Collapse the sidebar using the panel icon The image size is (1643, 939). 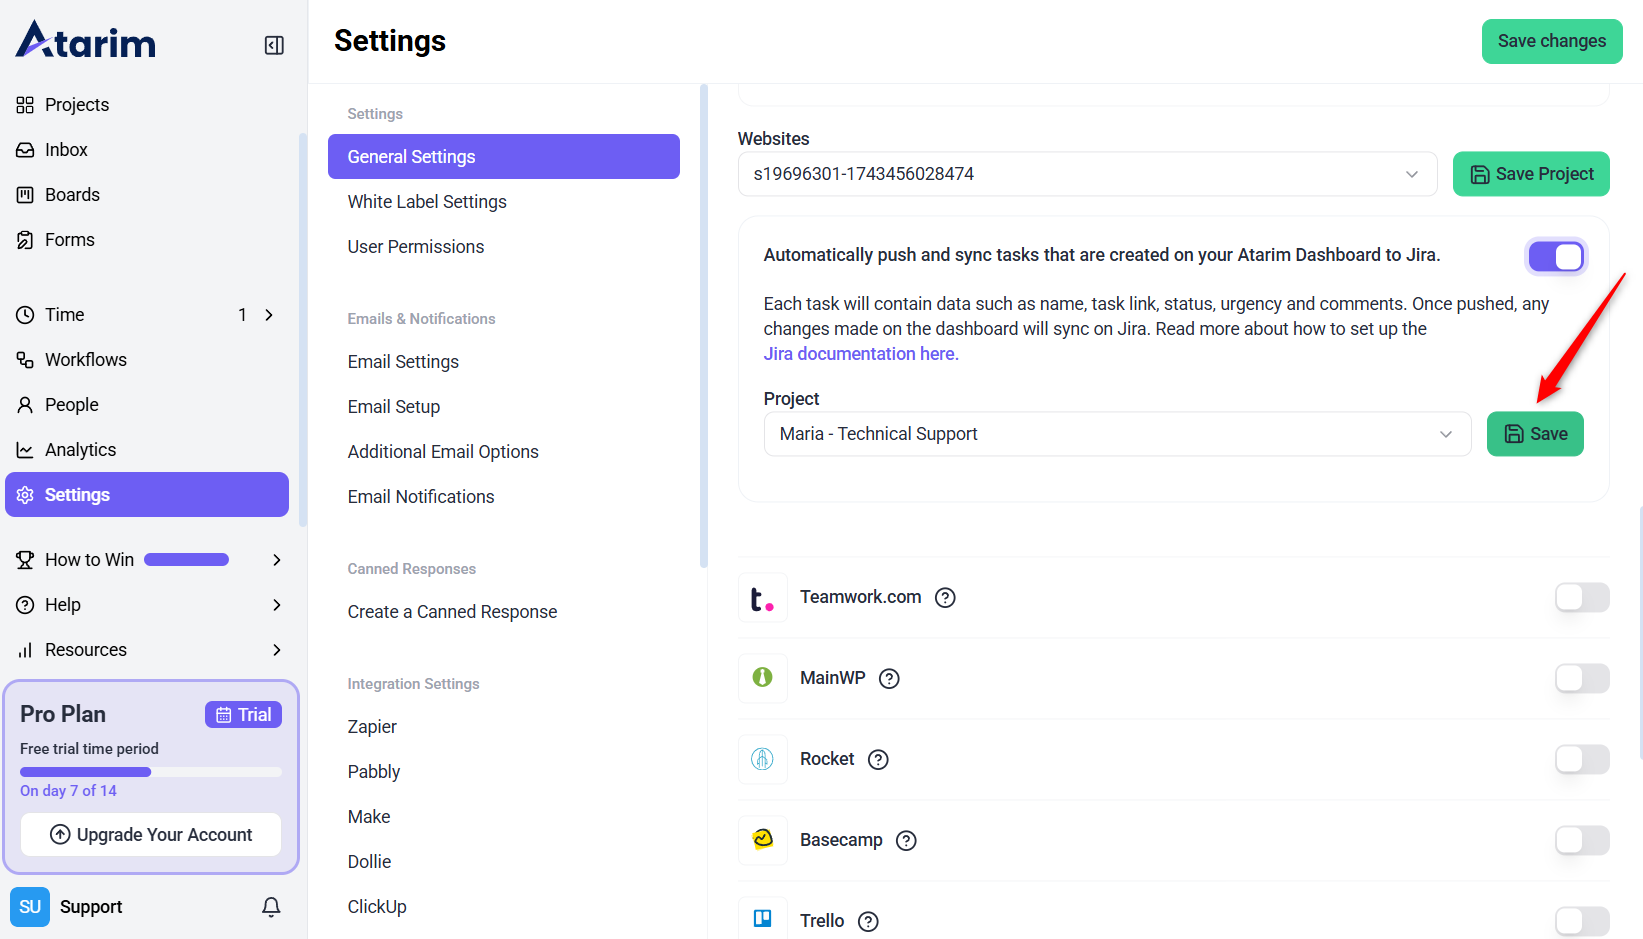(x=274, y=45)
